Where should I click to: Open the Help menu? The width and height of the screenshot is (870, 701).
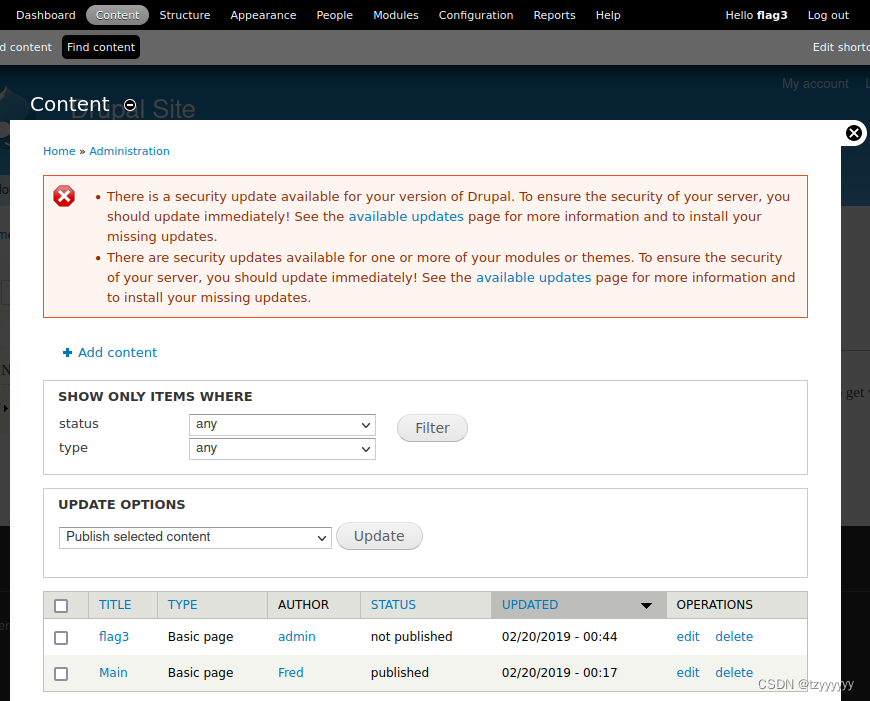pos(608,15)
